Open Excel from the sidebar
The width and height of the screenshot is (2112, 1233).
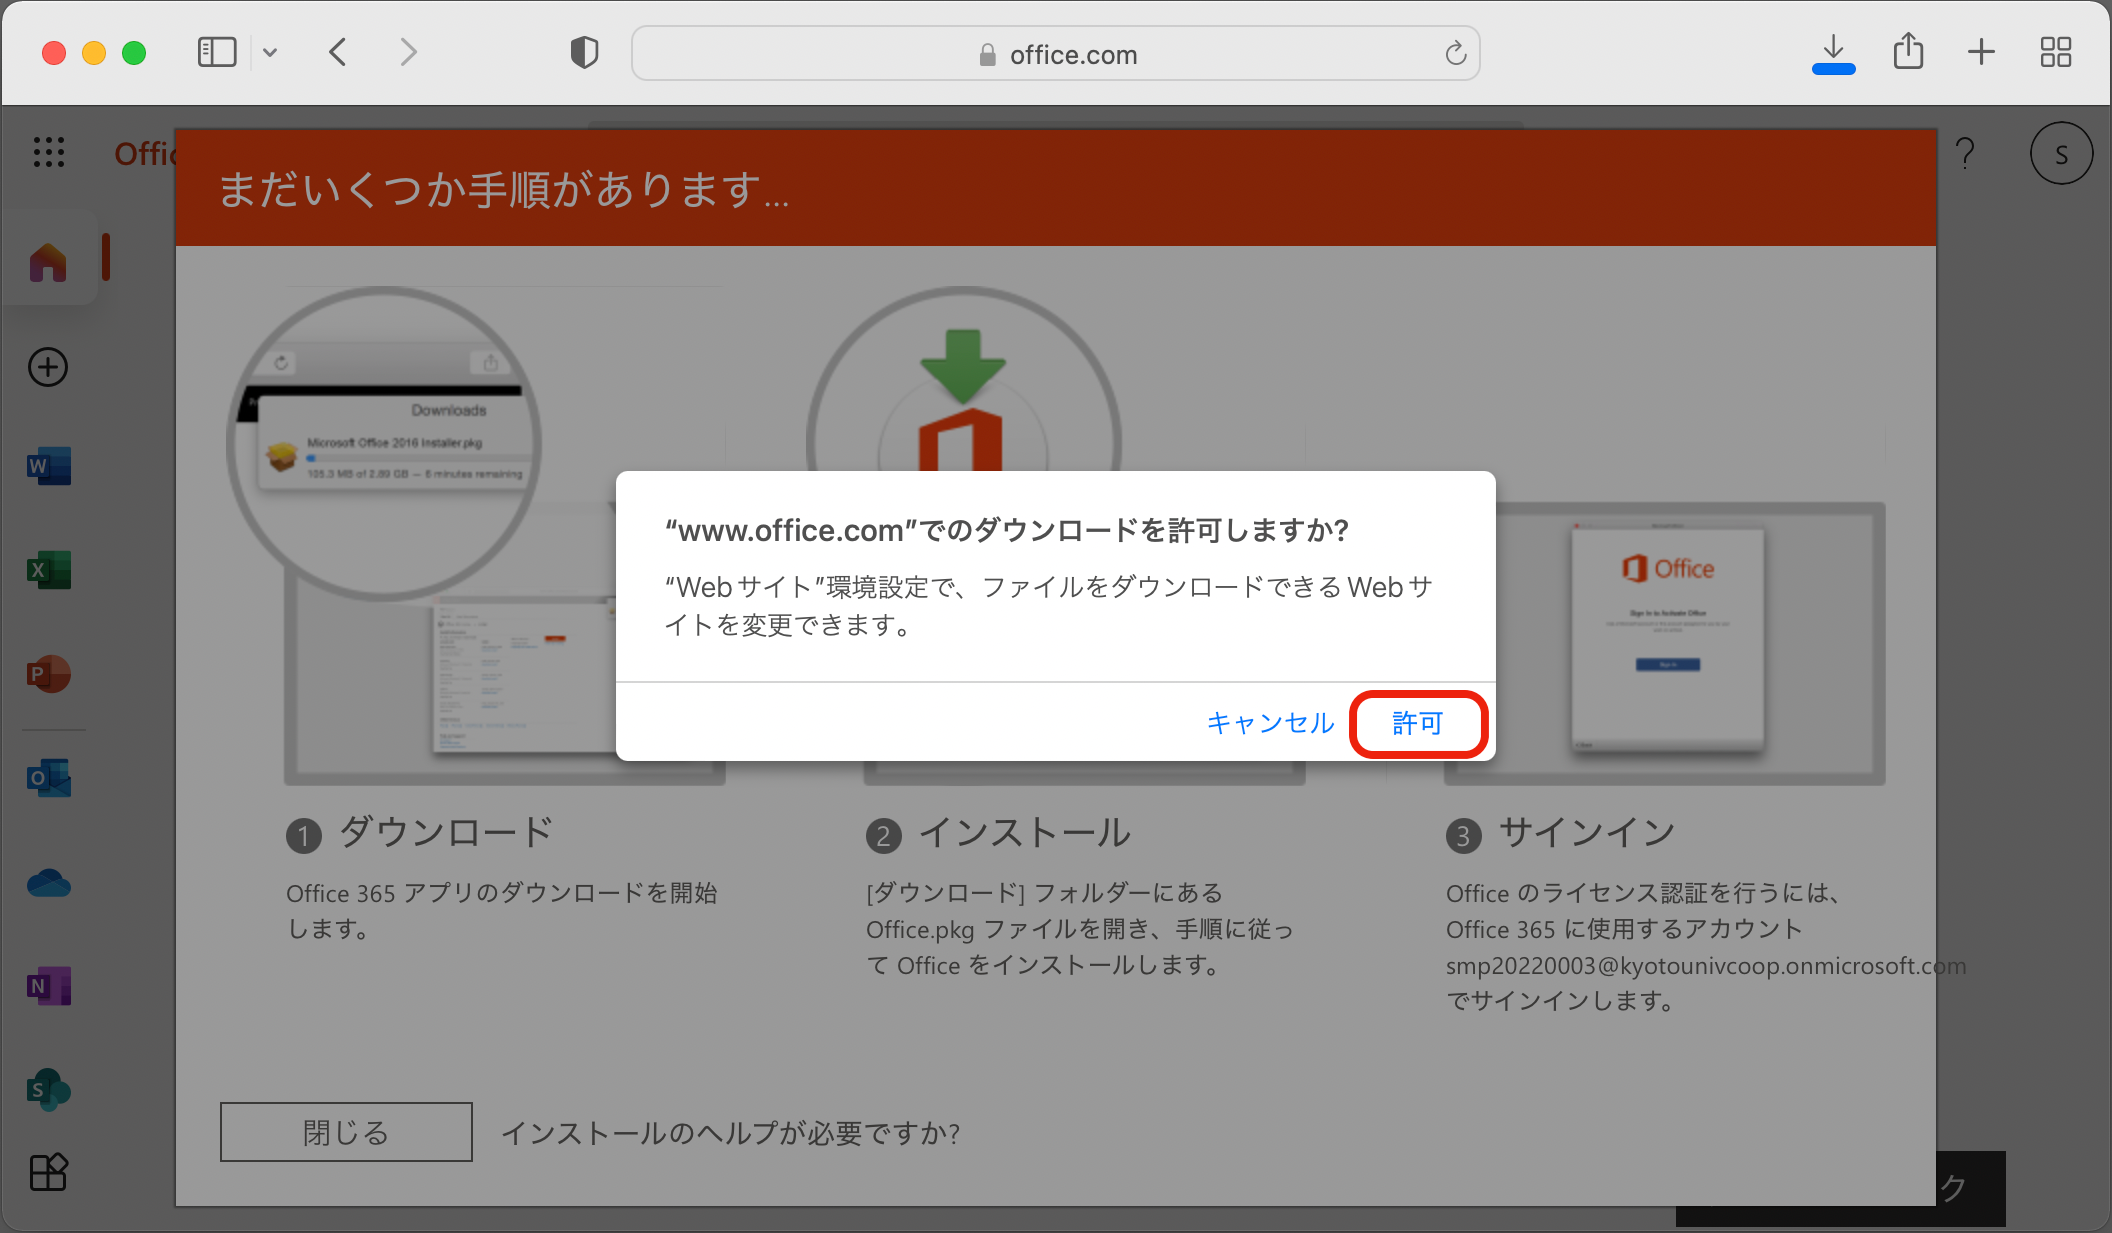pyautogui.click(x=48, y=570)
